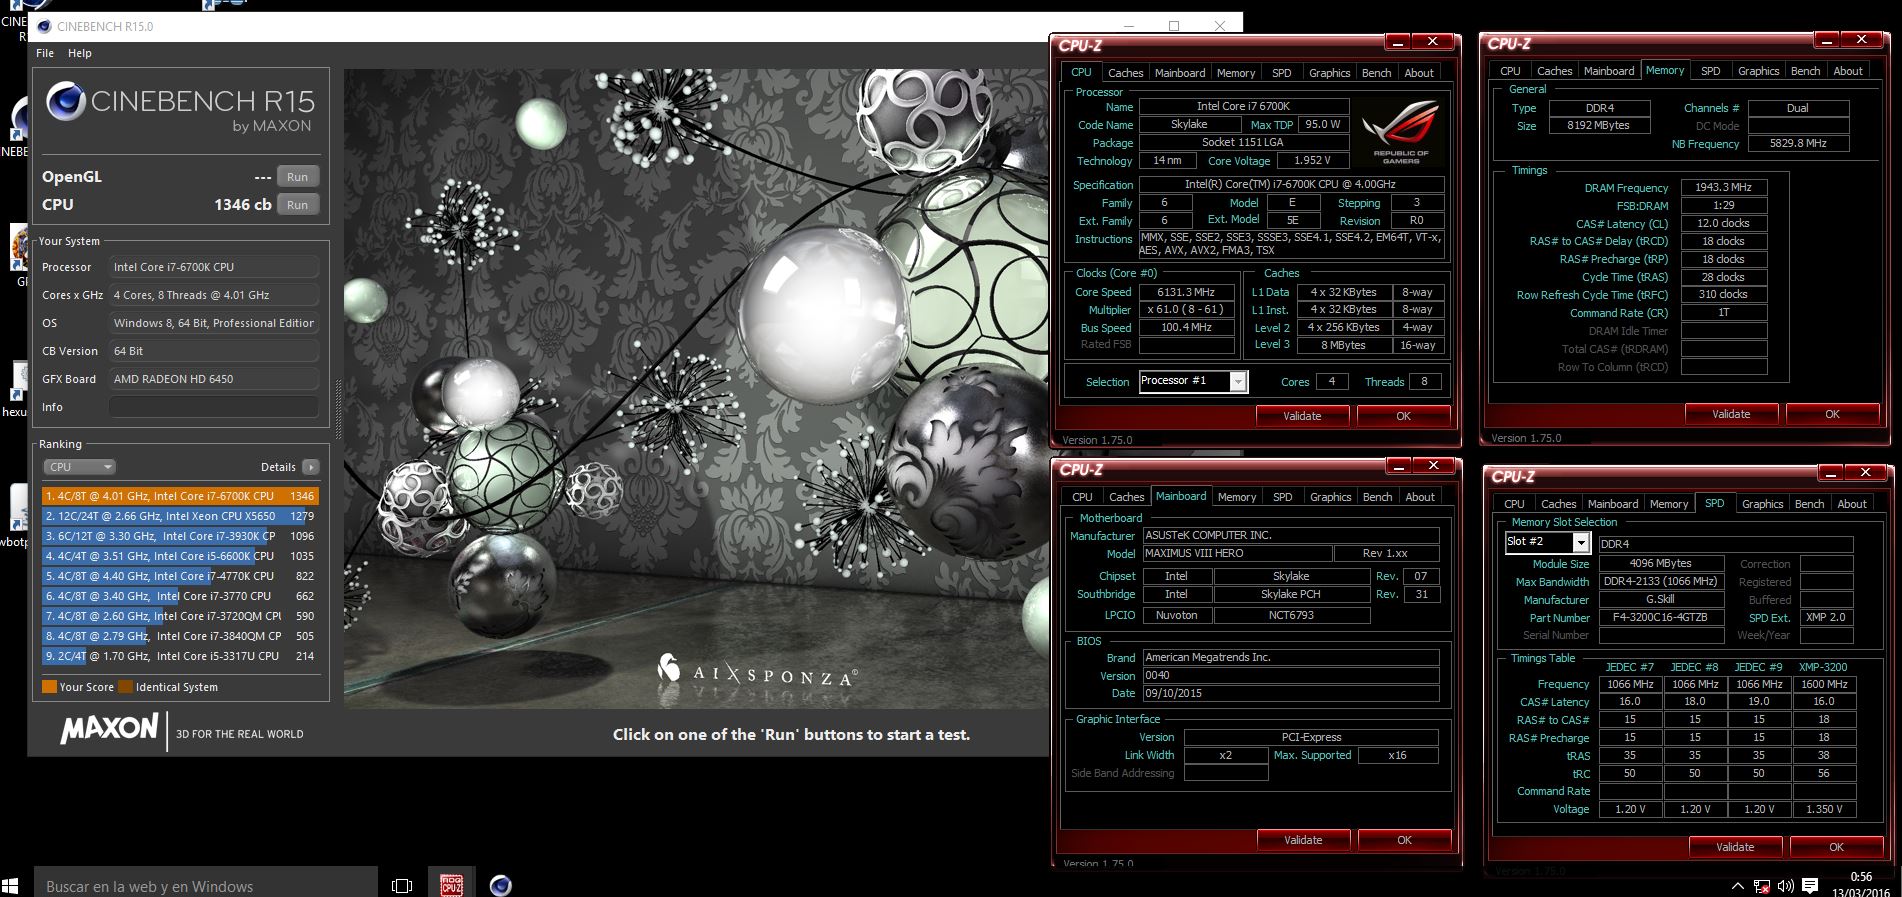This screenshot has width=1902, height=897.
Task: Open the network icon in the system tray
Action: pyautogui.click(x=1762, y=886)
